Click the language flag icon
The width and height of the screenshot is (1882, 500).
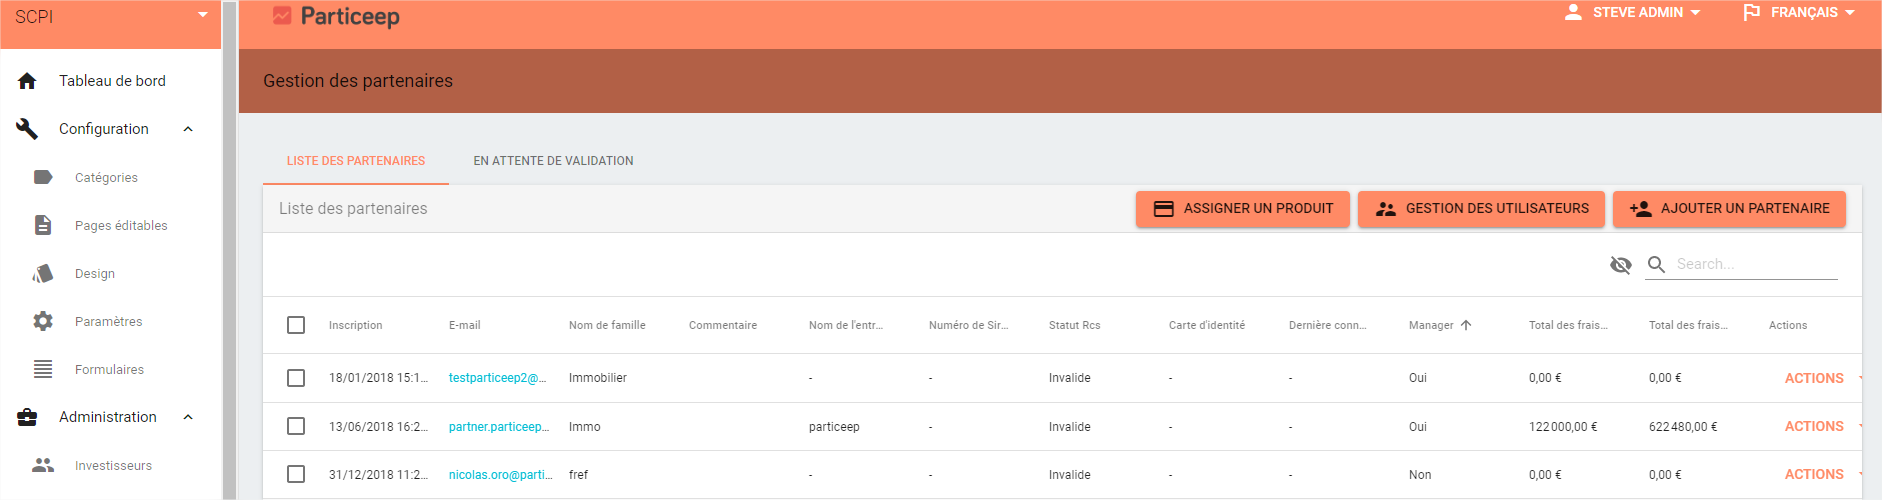pyautogui.click(x=1752, y=12)
